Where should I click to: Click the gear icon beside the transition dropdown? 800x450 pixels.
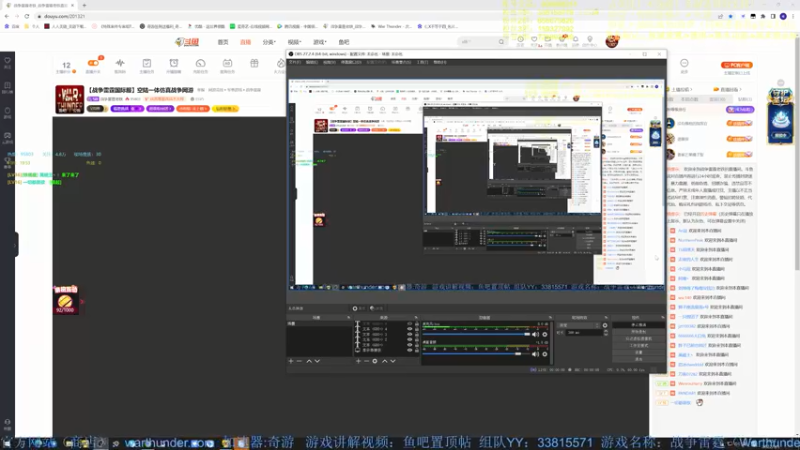click(x=605, y=325)
